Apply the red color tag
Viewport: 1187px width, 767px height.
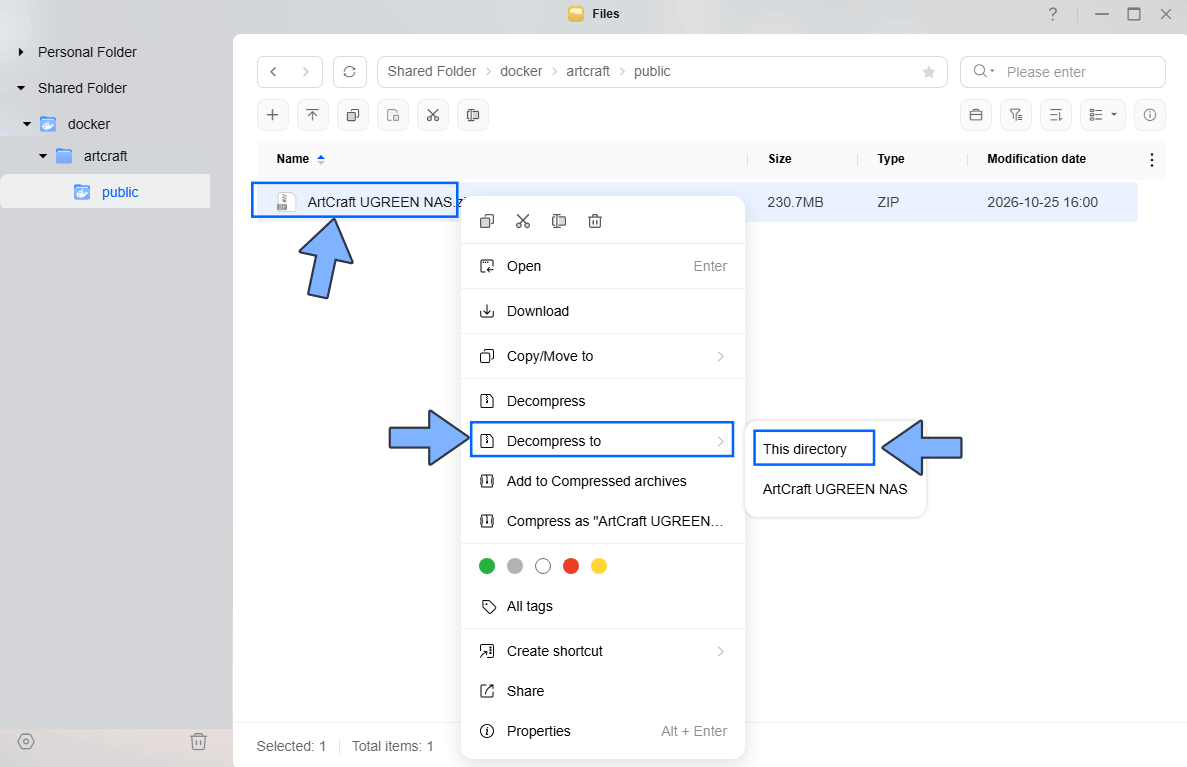click(572, 566)
